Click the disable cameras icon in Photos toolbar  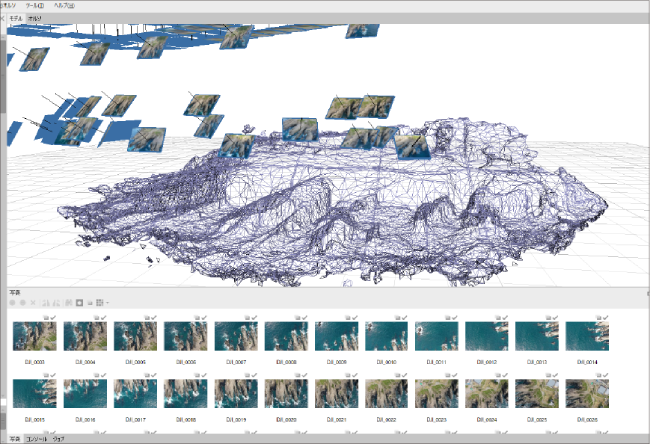[22, 302]
